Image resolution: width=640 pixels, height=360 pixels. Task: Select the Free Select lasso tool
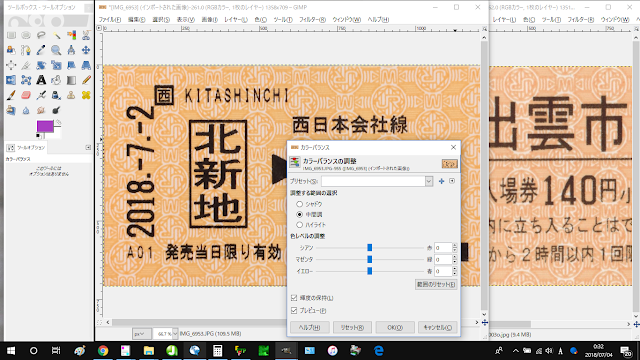(41, 36)
